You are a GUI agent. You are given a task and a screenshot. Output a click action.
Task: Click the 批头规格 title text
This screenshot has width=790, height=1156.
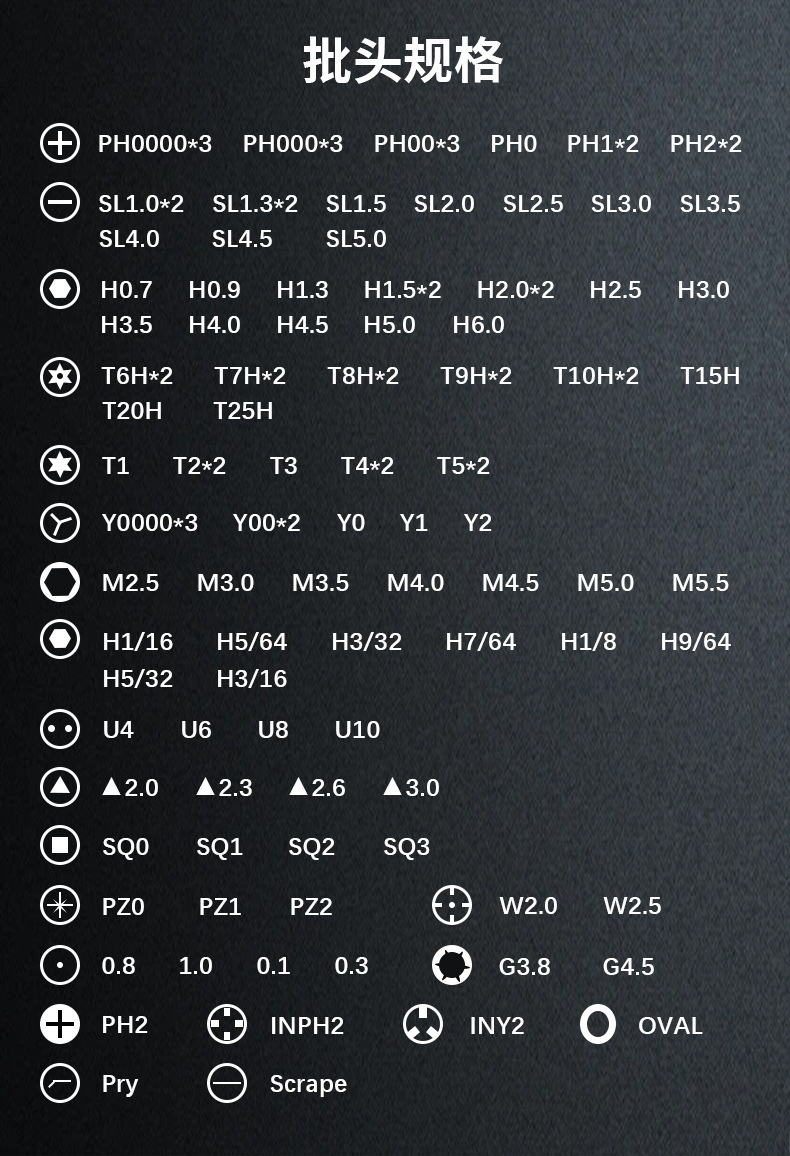pyautogui.click(x=403, y=61)
